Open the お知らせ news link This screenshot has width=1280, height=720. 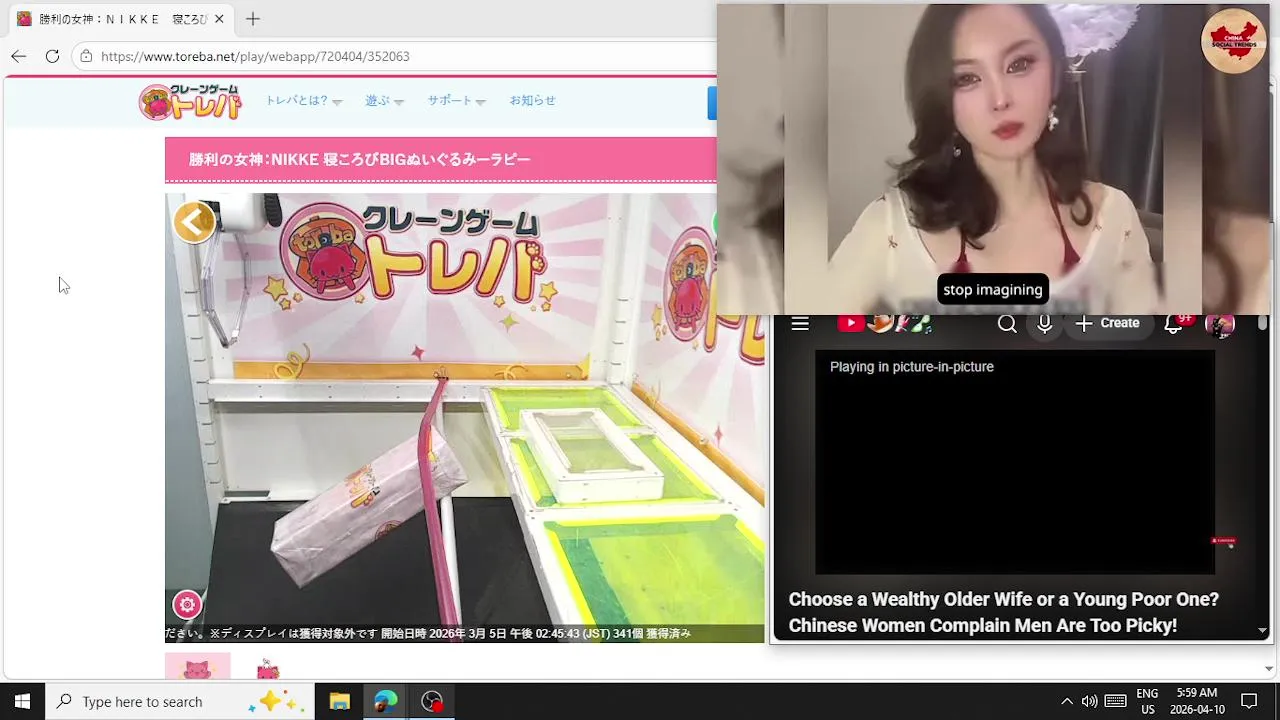coord(532,100)
